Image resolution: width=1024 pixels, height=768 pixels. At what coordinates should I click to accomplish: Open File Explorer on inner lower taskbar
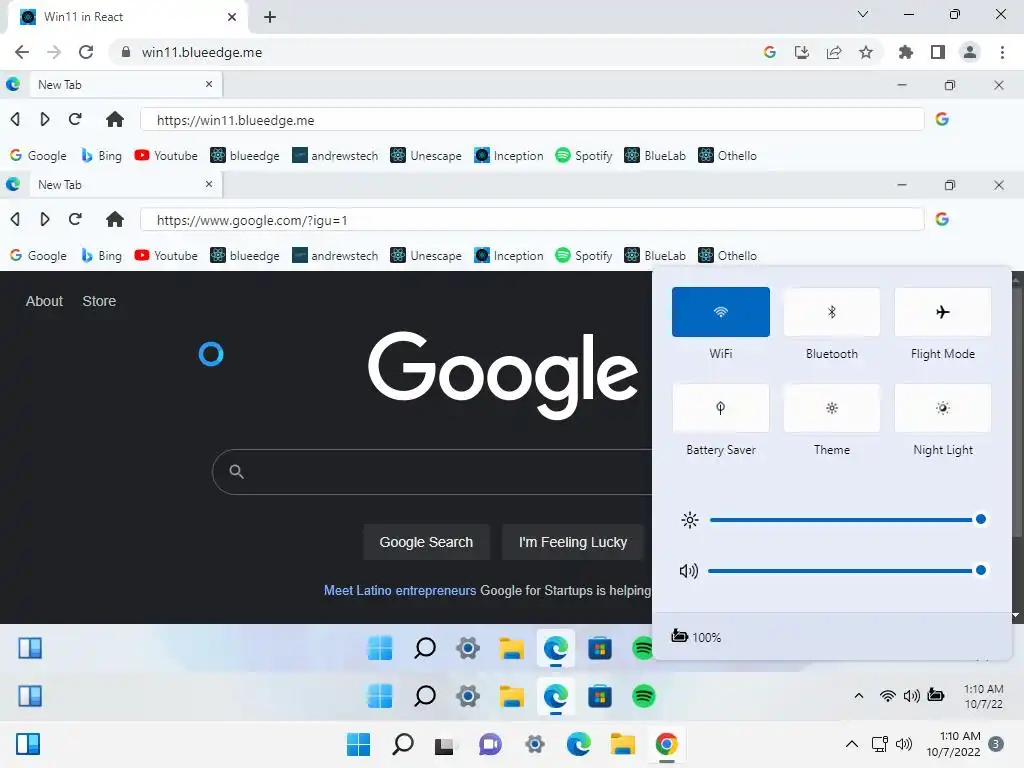coord(511,696)
